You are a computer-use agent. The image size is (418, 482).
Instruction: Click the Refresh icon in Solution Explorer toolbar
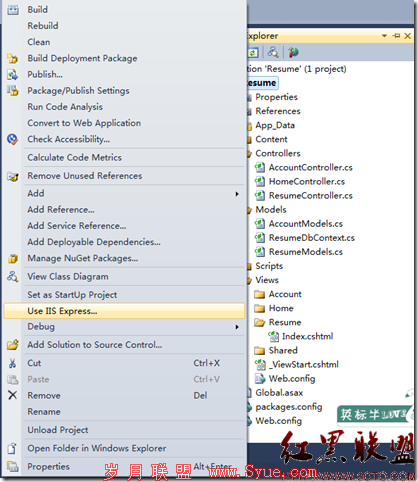(253, 52)
